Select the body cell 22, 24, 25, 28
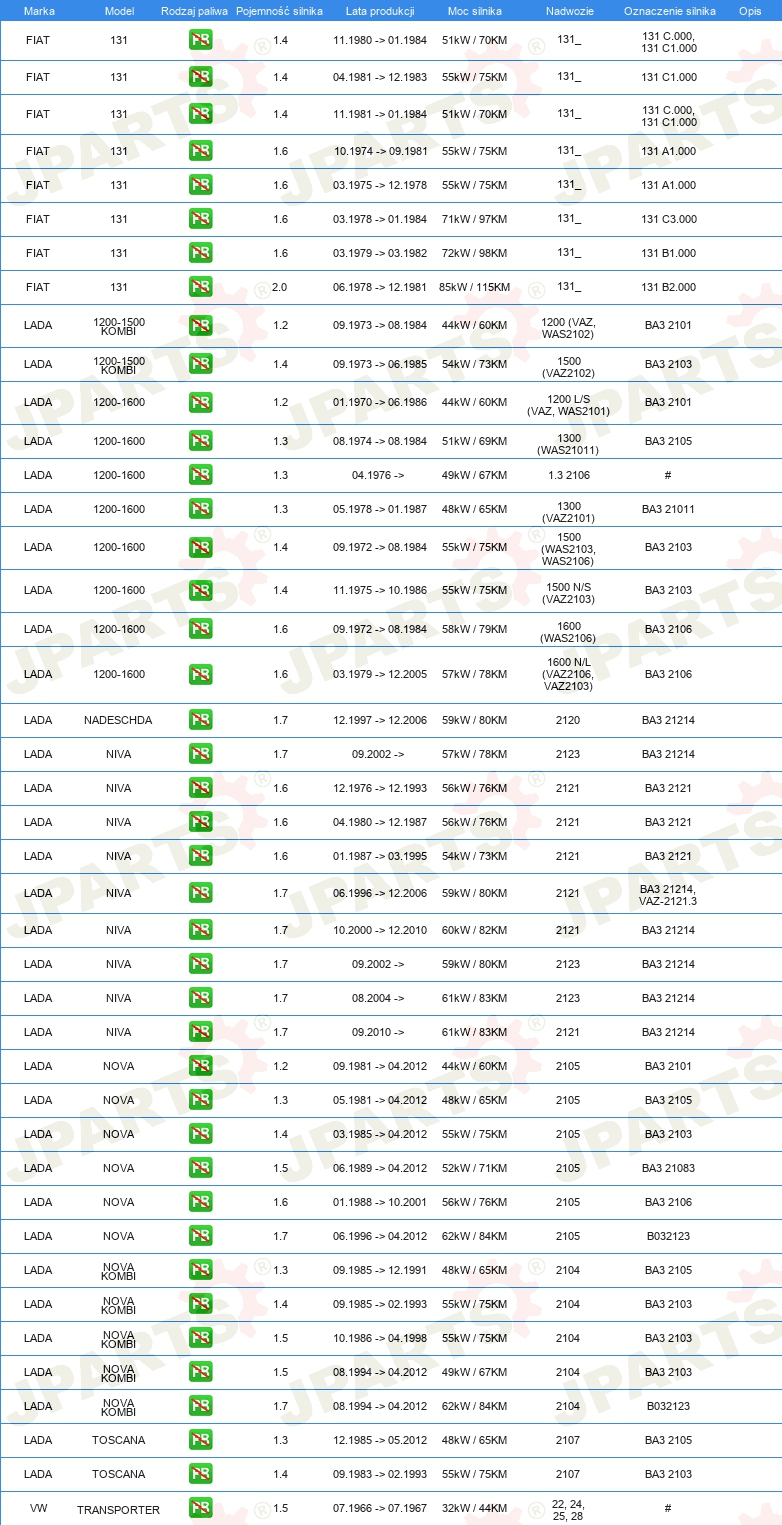782x1525 pixels. pos(568,1510)
